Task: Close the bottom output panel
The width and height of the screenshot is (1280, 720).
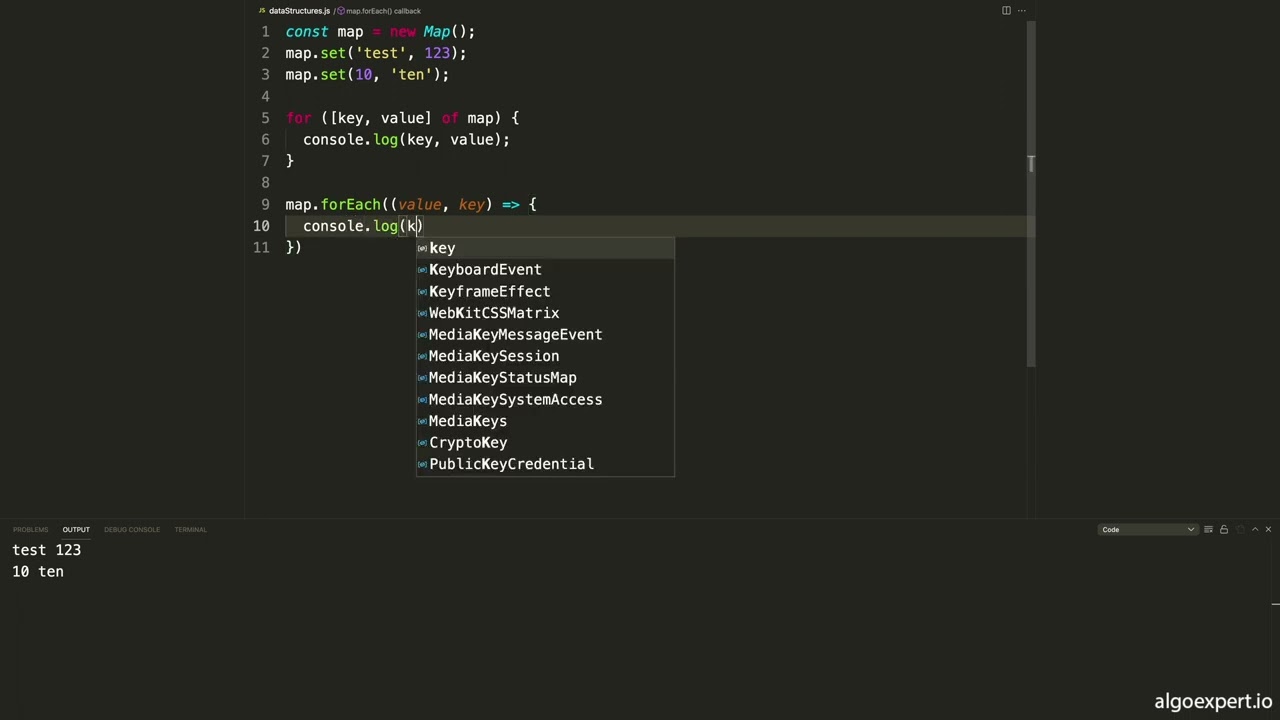Action: click(x=1268, y=529)
